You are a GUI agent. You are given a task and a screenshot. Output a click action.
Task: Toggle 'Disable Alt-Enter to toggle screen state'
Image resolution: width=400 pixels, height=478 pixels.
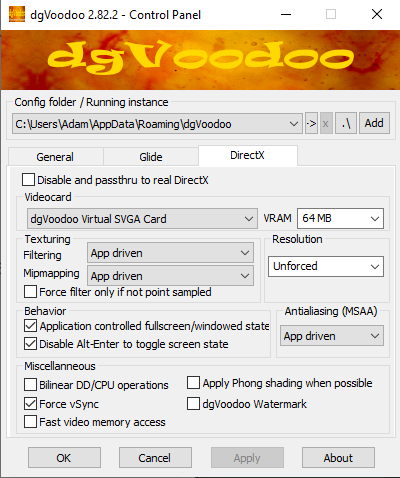tap(30, 344)
